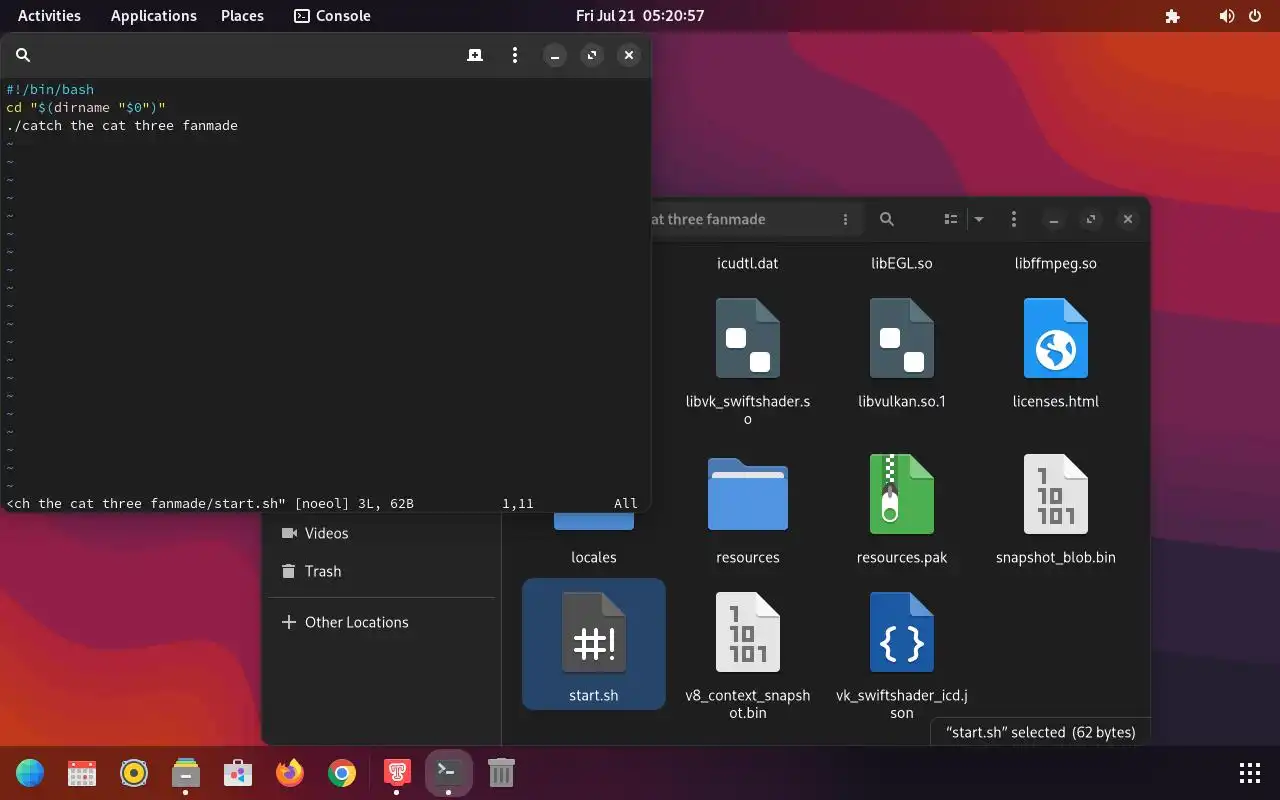Open the clock and calendar panel

coord(640,16)
